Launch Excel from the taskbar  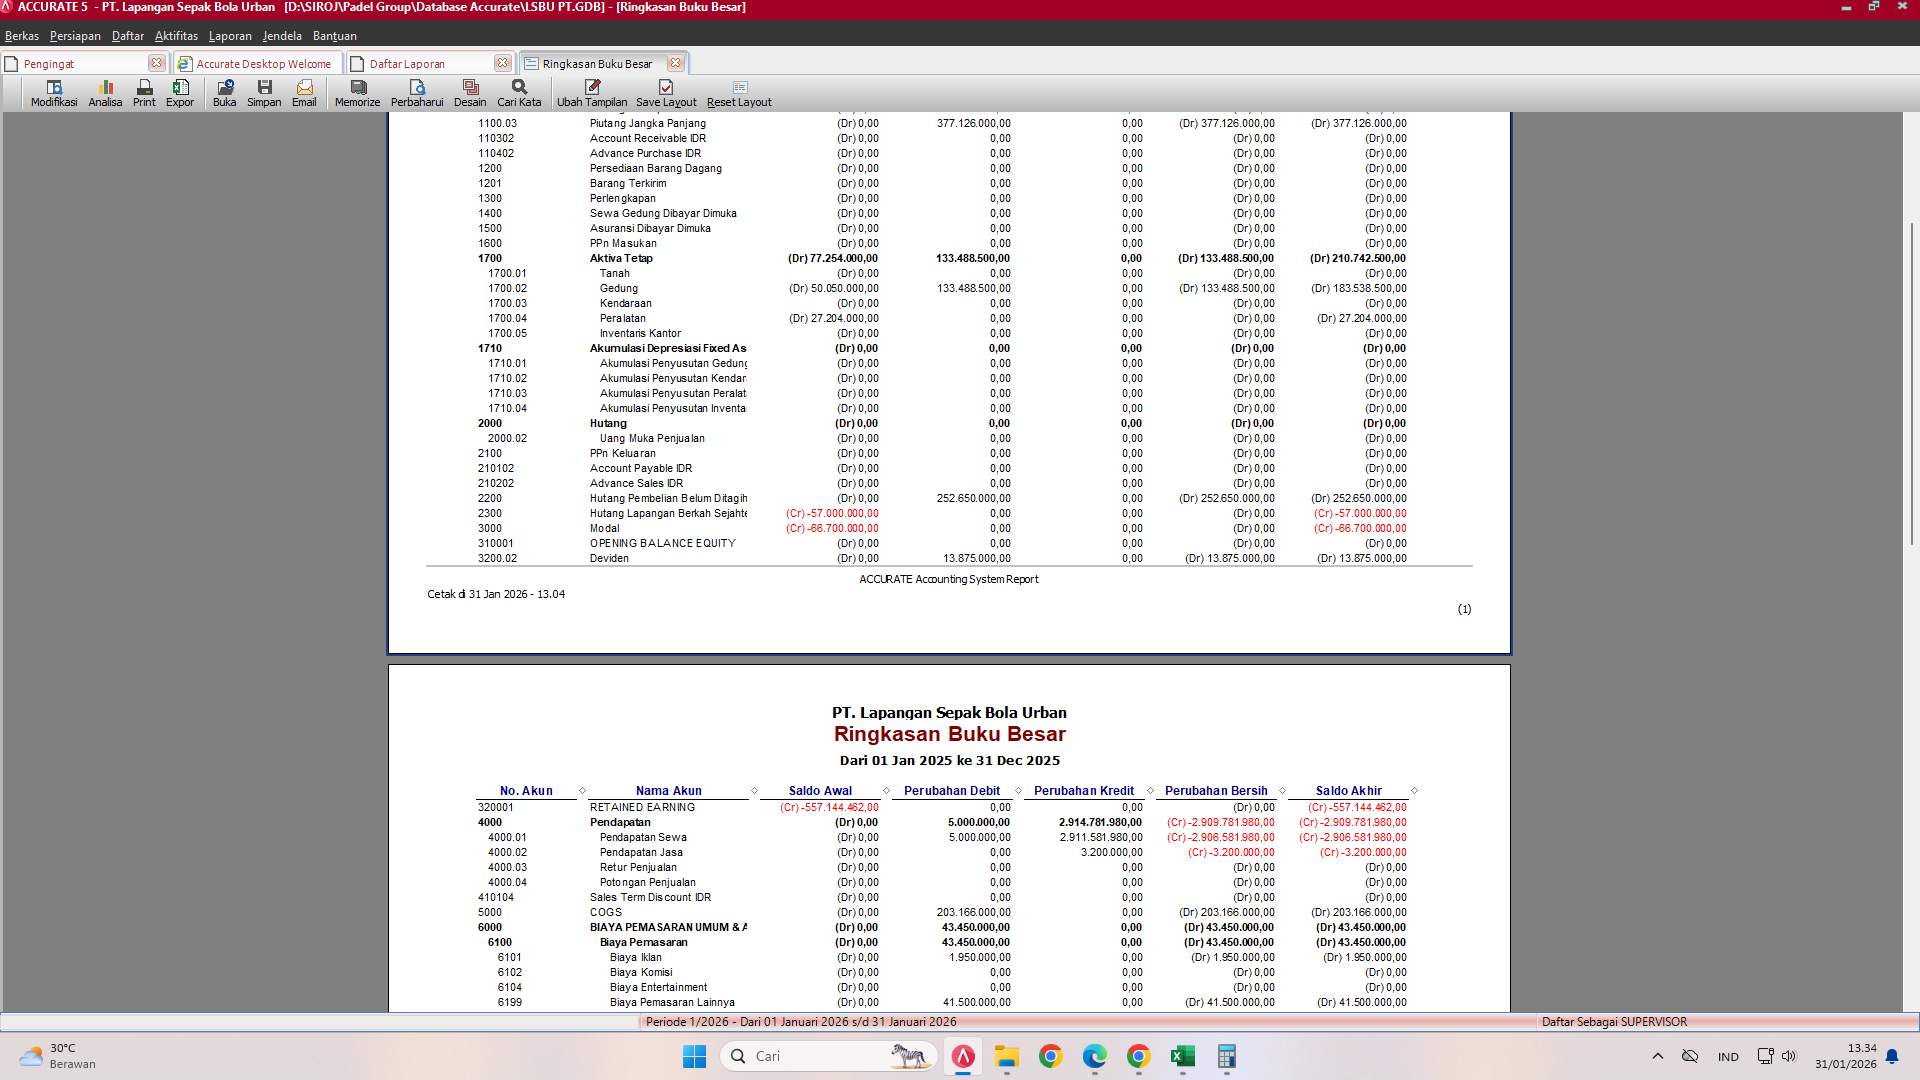[1185, 1056]
